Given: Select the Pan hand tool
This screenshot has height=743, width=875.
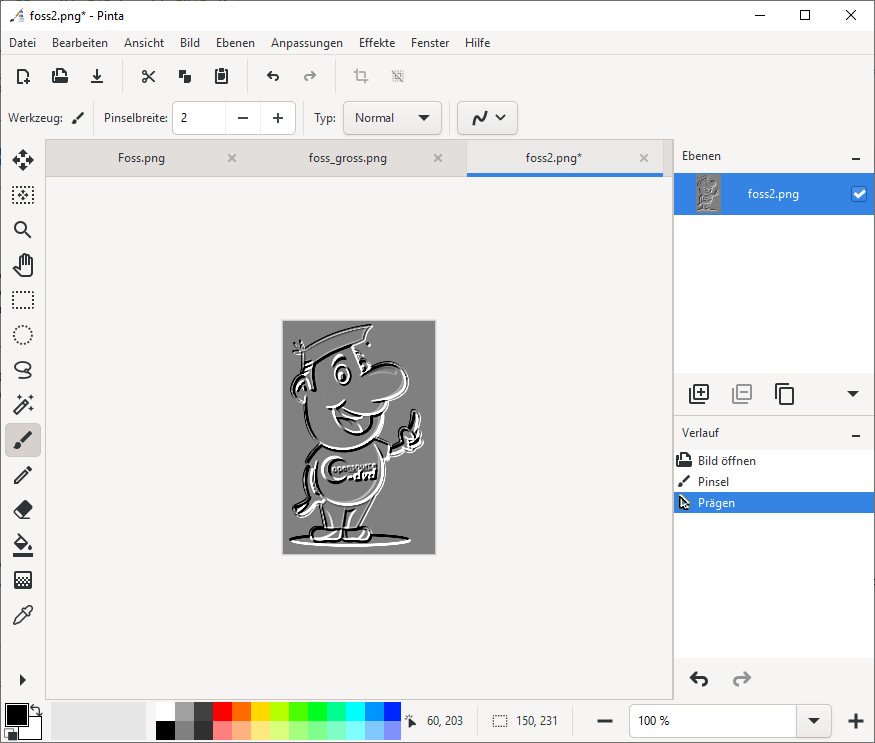Looking at the screenshot, I should tap(23, 265).
